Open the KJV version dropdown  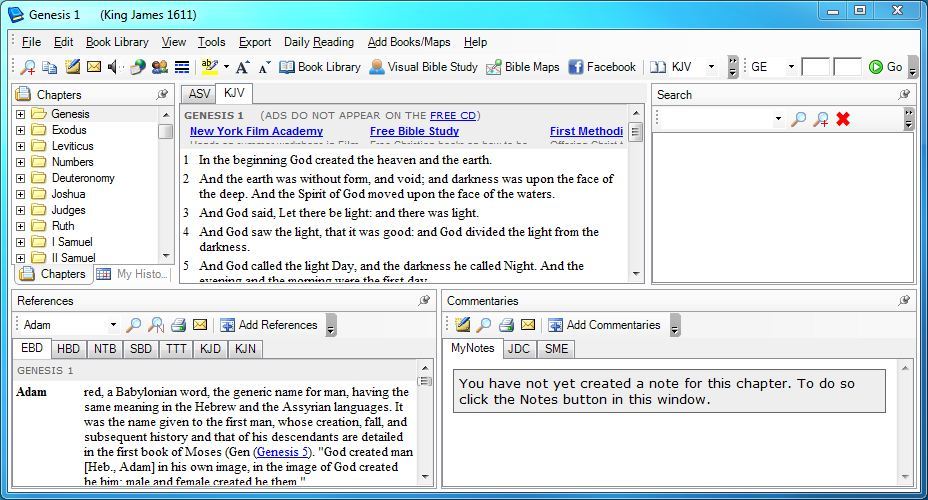tap(711, 67)
